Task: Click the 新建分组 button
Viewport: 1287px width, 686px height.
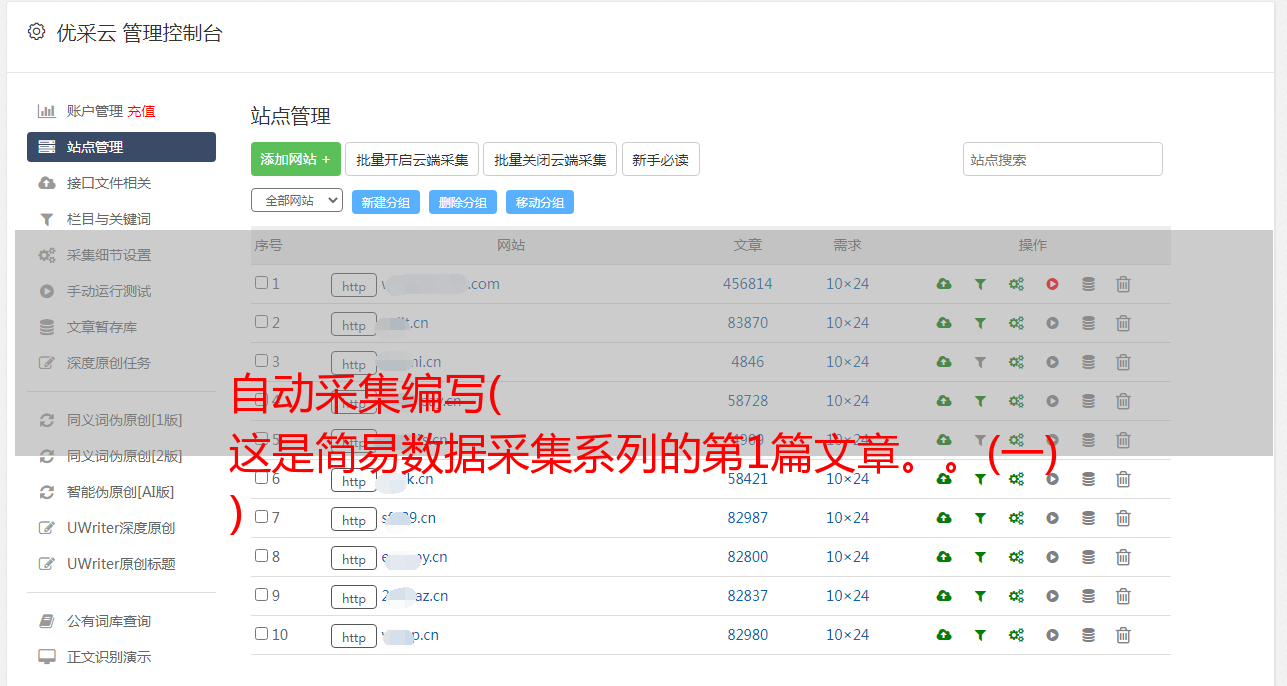Action: pos(386,202)
